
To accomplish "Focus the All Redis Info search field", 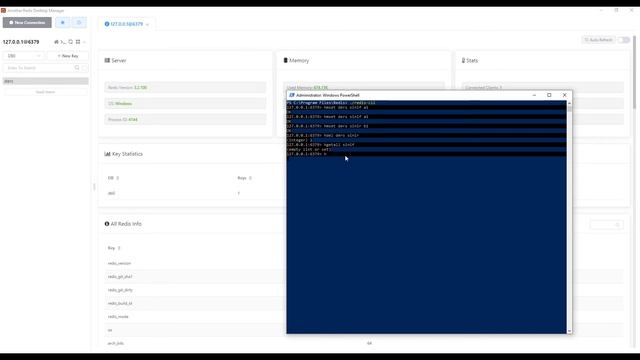I will coord(606,224).
